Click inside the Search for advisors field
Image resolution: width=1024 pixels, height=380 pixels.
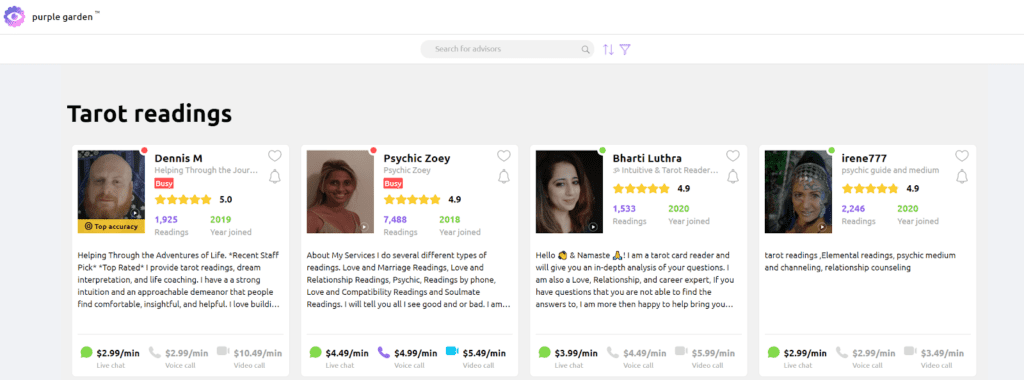pos(507,50)
